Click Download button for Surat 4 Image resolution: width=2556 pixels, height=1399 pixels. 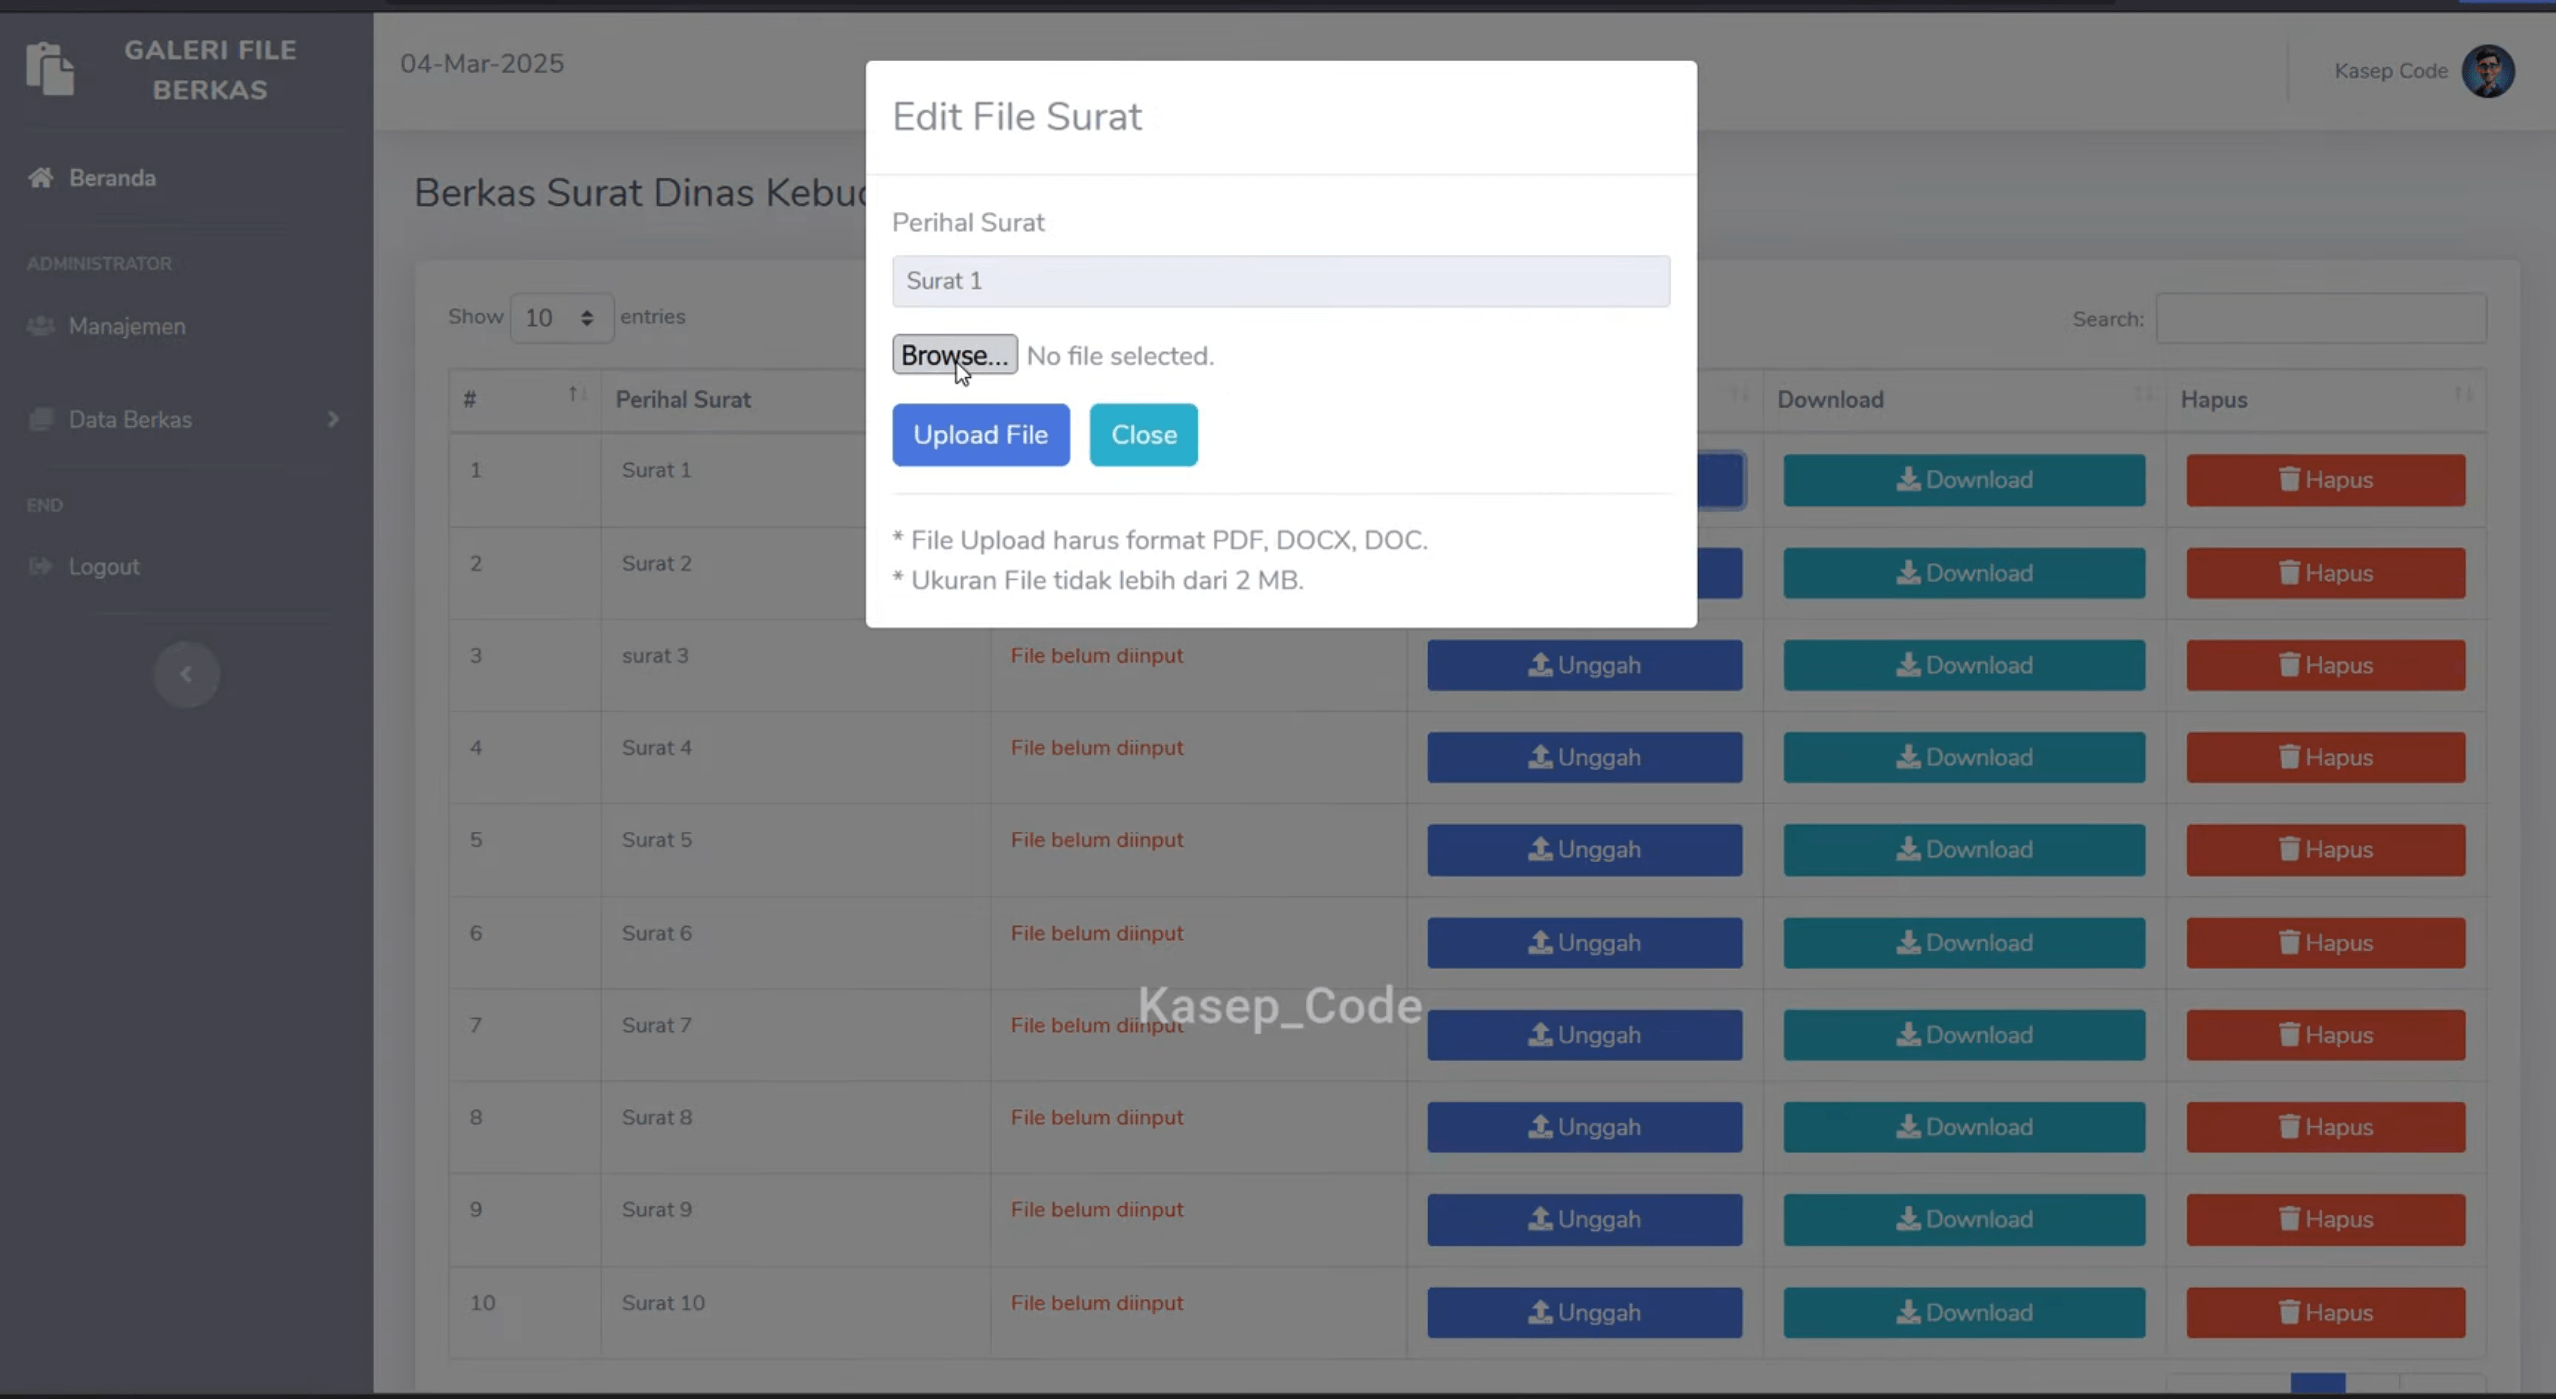[1963, 757]
